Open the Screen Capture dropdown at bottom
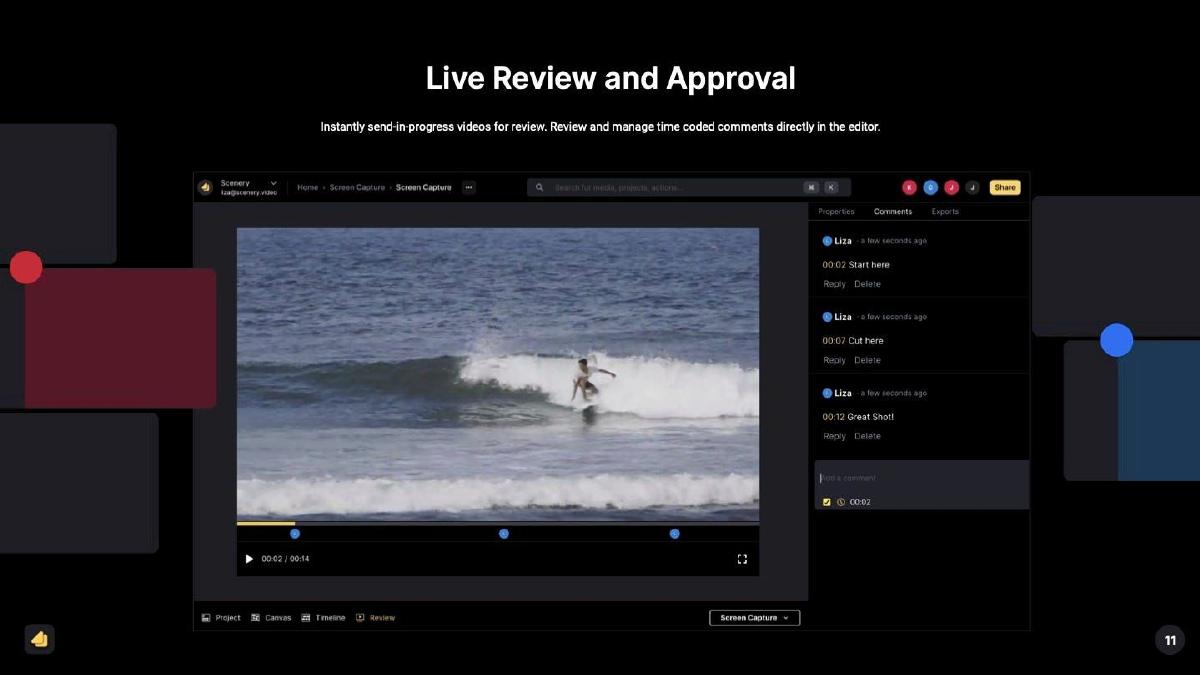Image resolution: width=1200 pixels, height=675 pixels. [755, 618]
